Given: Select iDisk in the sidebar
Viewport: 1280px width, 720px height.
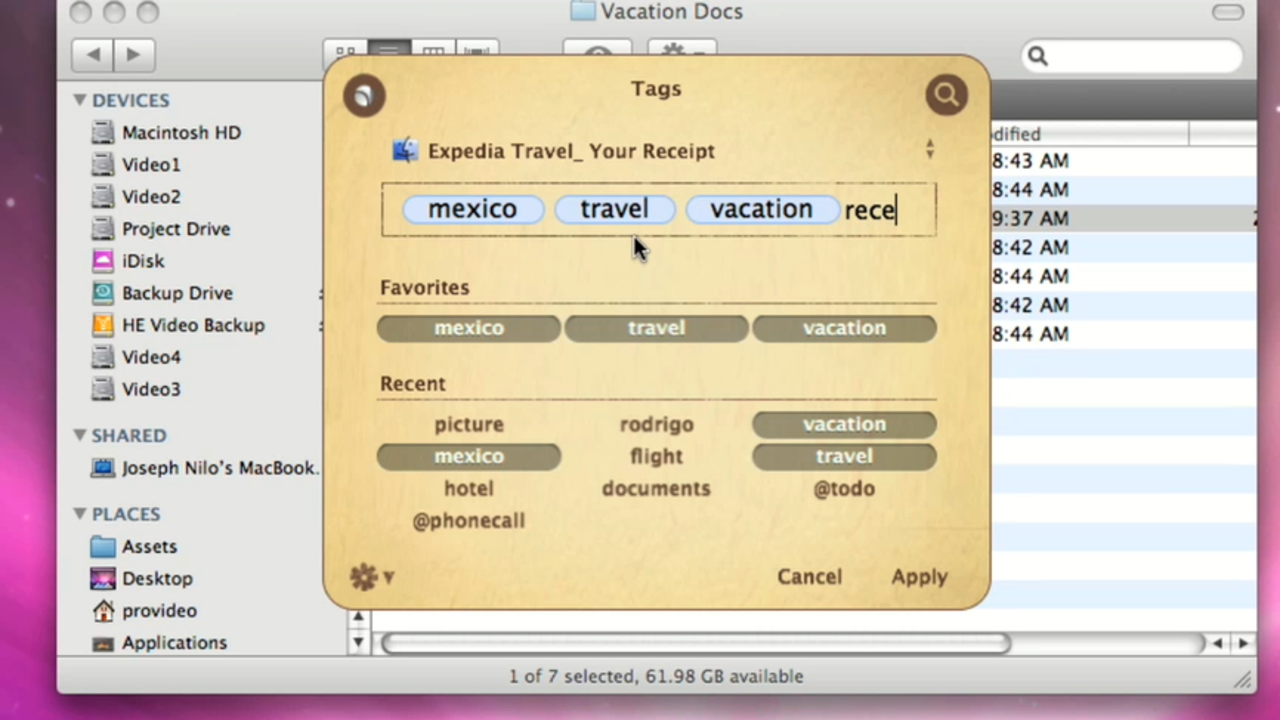Looking at the screenshot, I should click(142, 261).
